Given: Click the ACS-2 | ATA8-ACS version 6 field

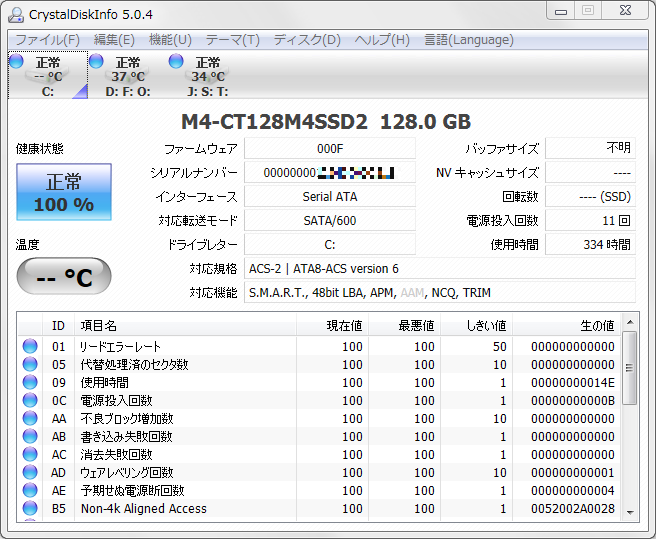Looking at the screenshot, I should [x=440, y=268].
